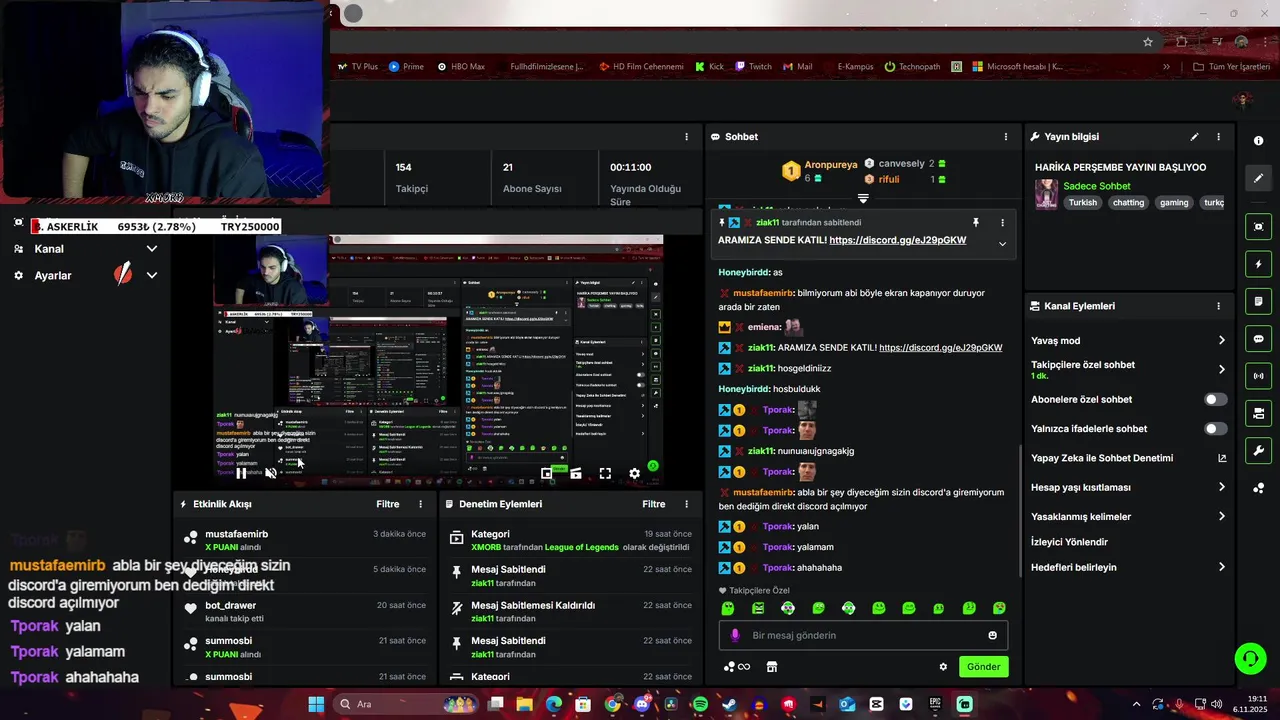Open chat settings gear icon
Image resolution: width=1280 pixels, height=720 pixels.
943,667
